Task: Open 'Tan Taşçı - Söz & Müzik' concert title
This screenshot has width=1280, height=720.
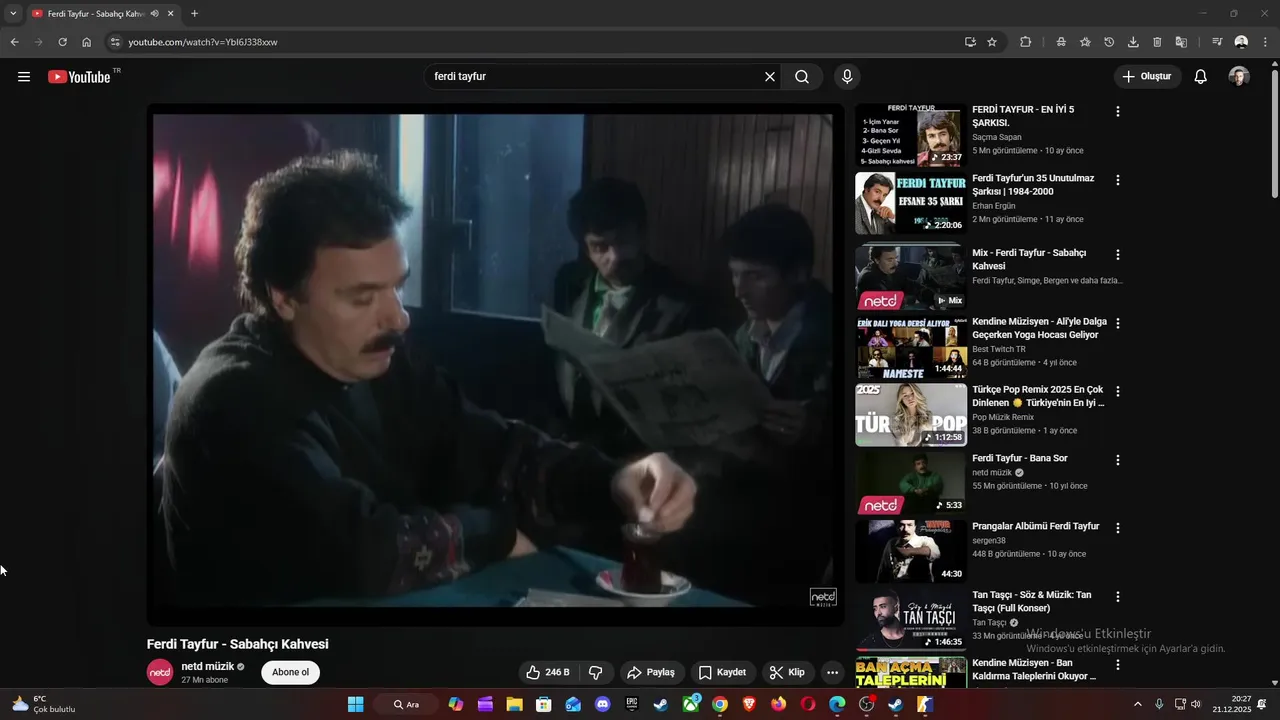Action: pos(1032,601)
